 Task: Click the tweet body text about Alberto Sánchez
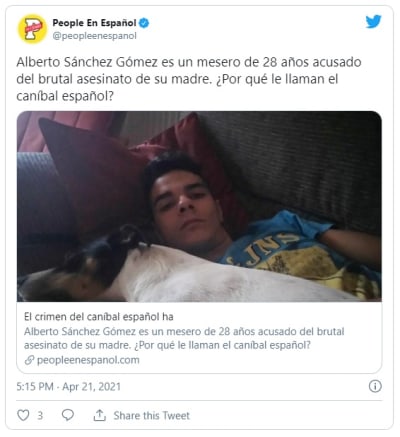coord(189,79)
